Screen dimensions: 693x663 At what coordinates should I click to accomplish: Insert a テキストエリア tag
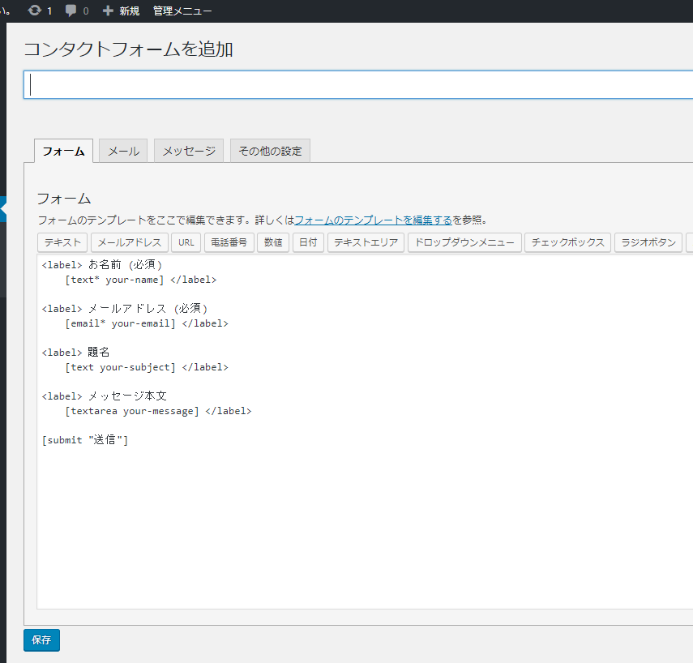(x=366, y=242)
